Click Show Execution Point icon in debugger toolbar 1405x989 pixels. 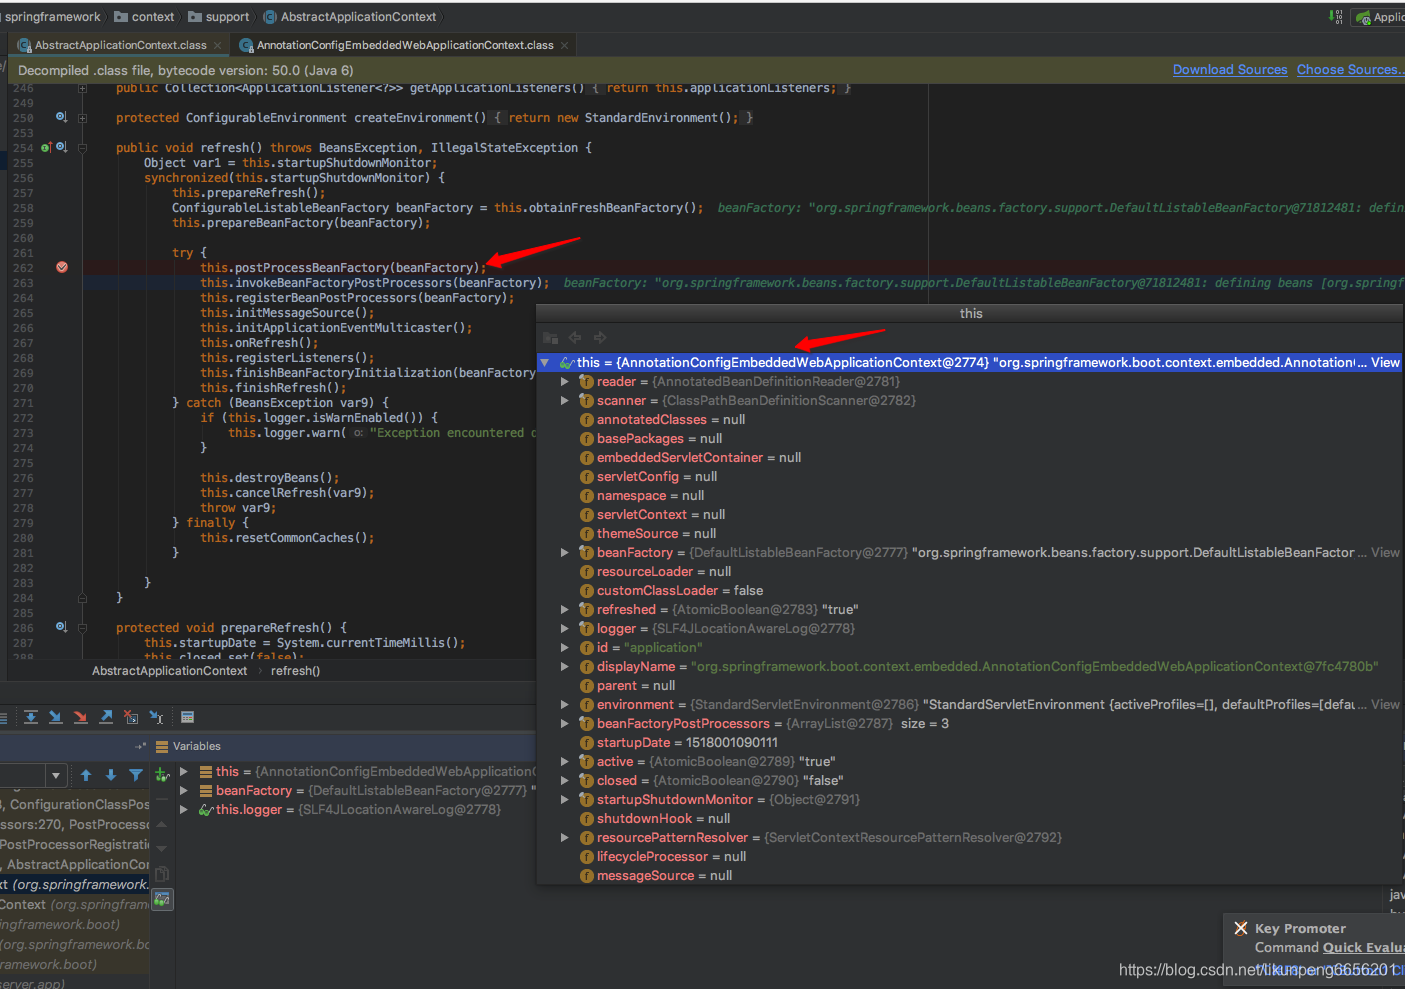pos(3,717)
